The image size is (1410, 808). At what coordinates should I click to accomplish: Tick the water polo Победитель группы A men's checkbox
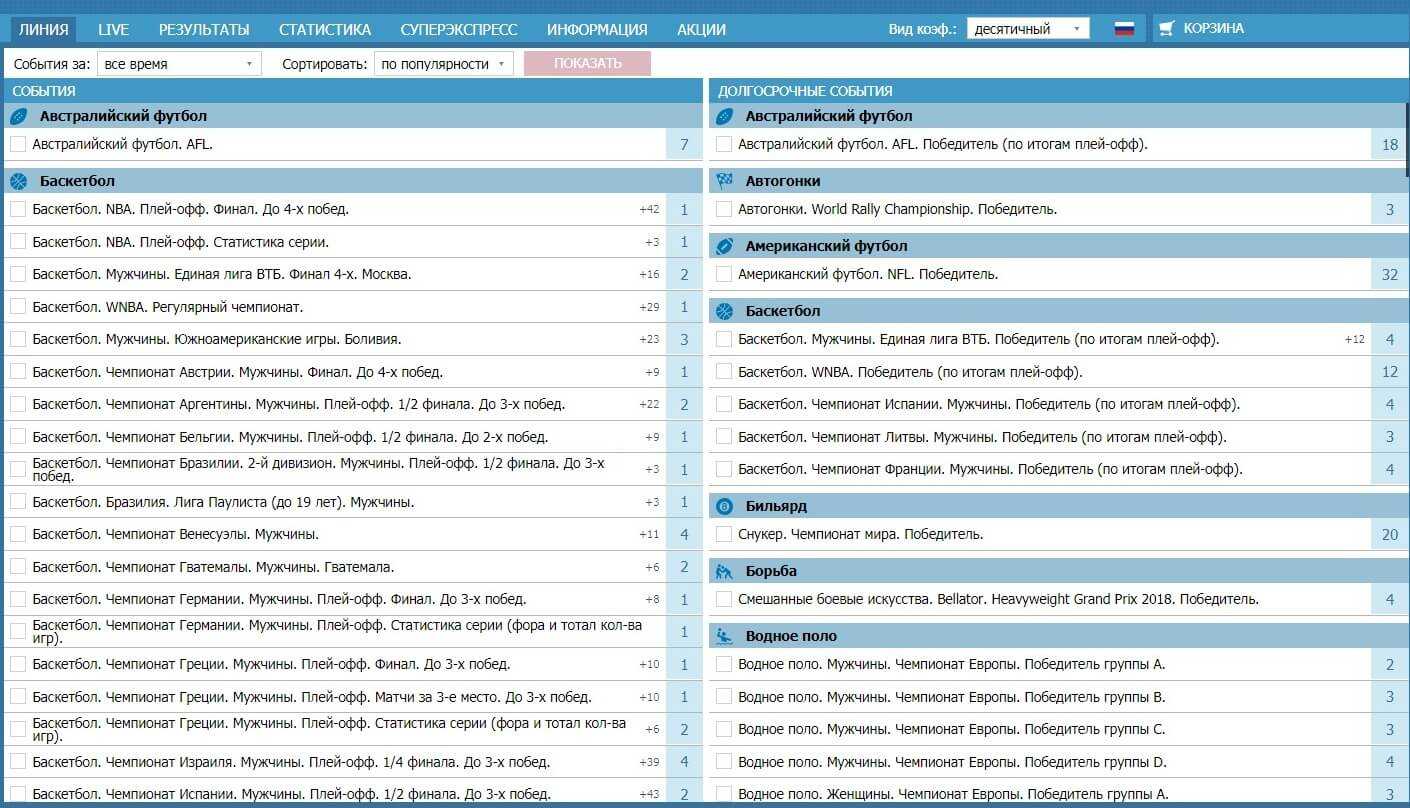724,664
